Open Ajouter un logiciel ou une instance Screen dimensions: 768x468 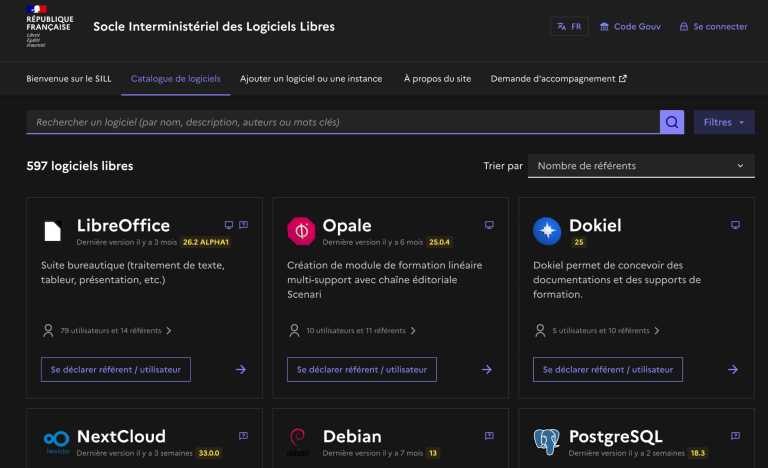(312, 78)
